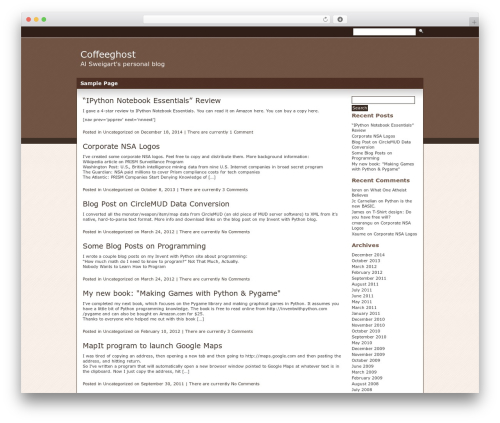Image resolution: width=500 pixels, height=423 pixels.
Task: Focus the sidebar search input box
Action: [x=383, y=100]
